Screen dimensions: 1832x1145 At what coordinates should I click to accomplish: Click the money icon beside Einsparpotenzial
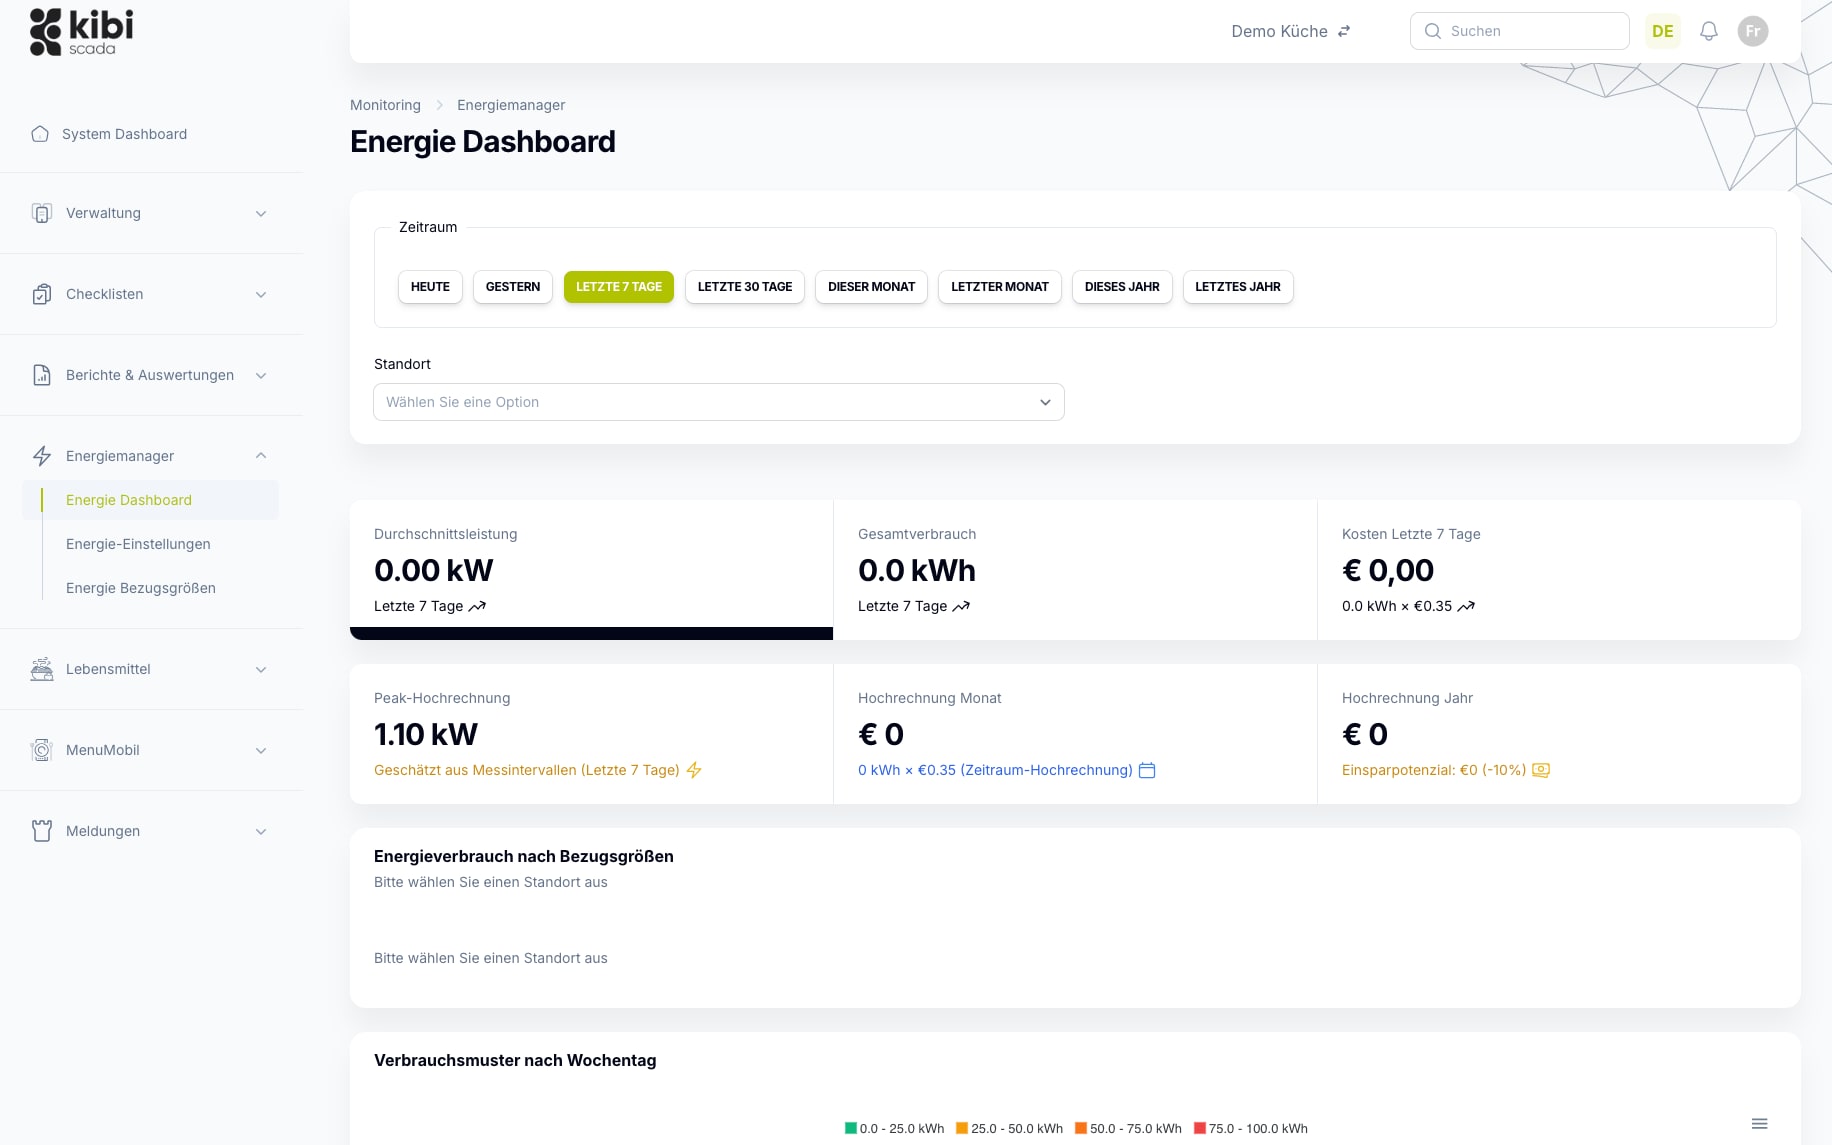coord(1541,770)
